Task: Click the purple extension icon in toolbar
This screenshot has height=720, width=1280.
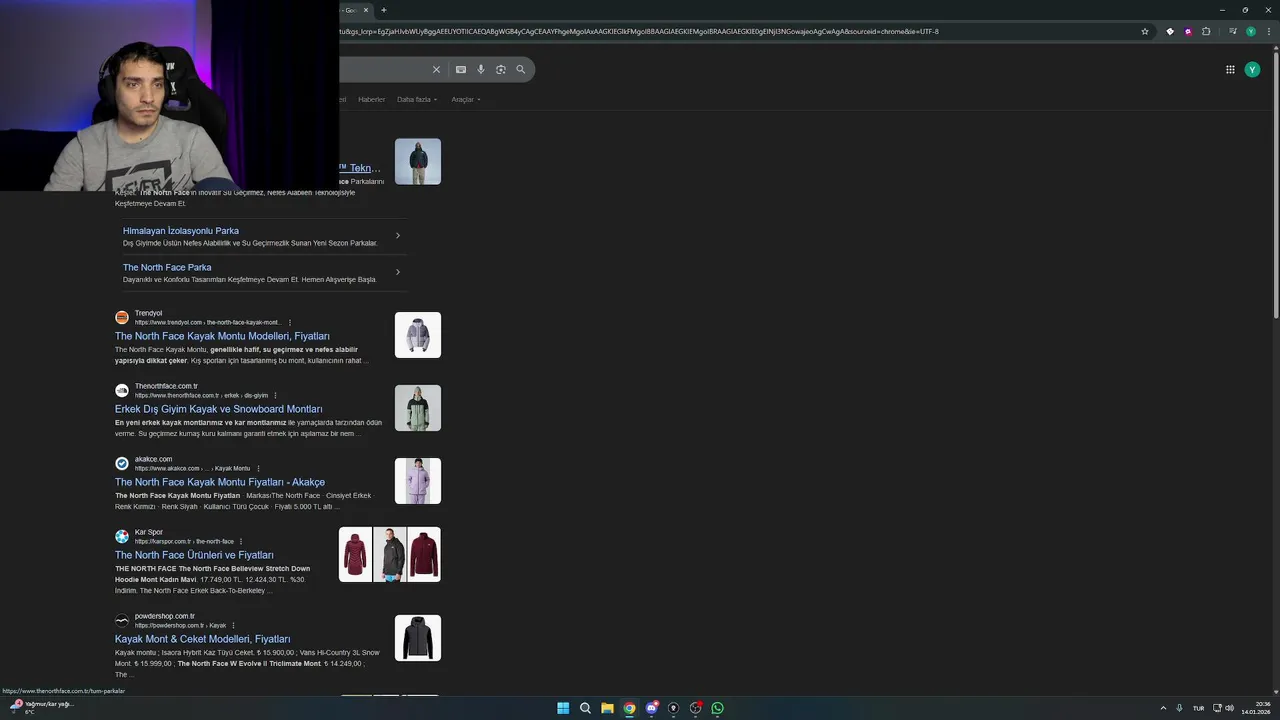Action: tap(1188, 31)
